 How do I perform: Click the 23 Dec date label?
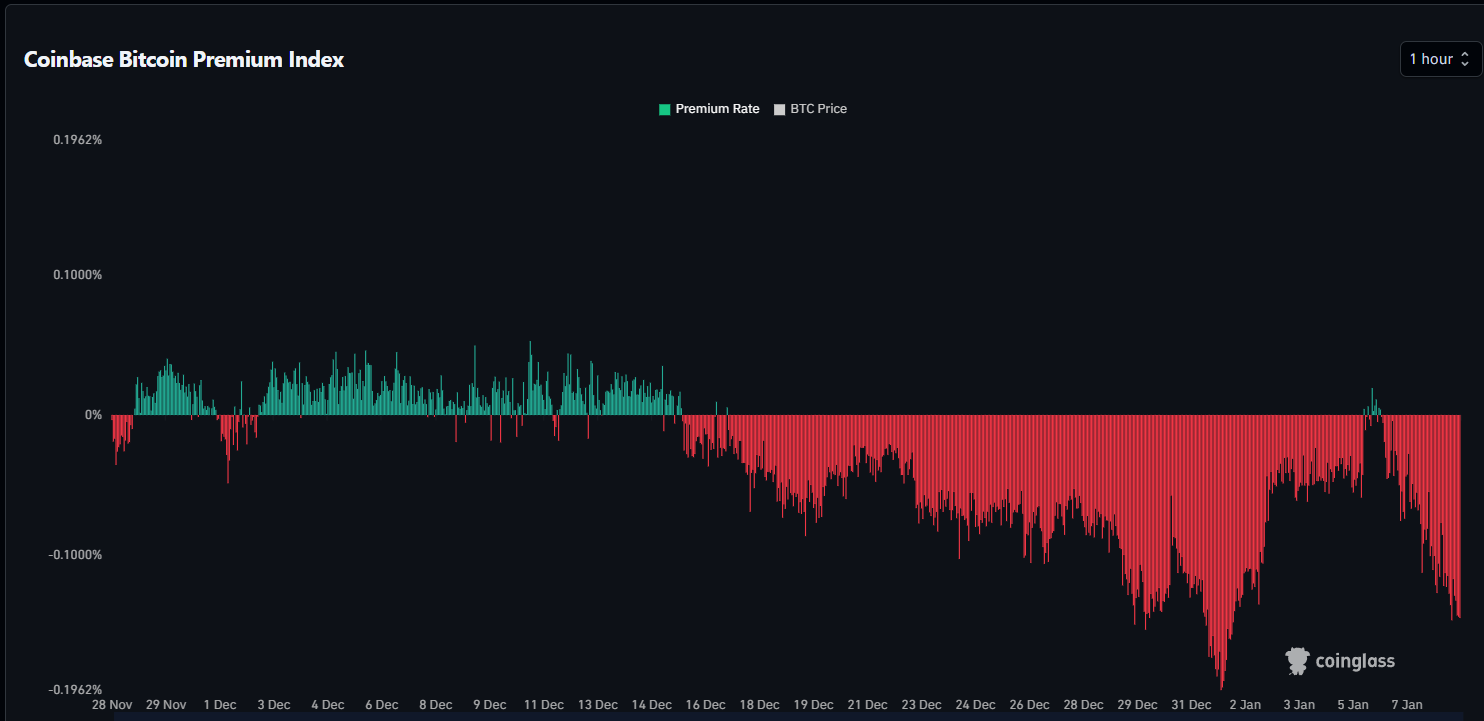[922, 705]
